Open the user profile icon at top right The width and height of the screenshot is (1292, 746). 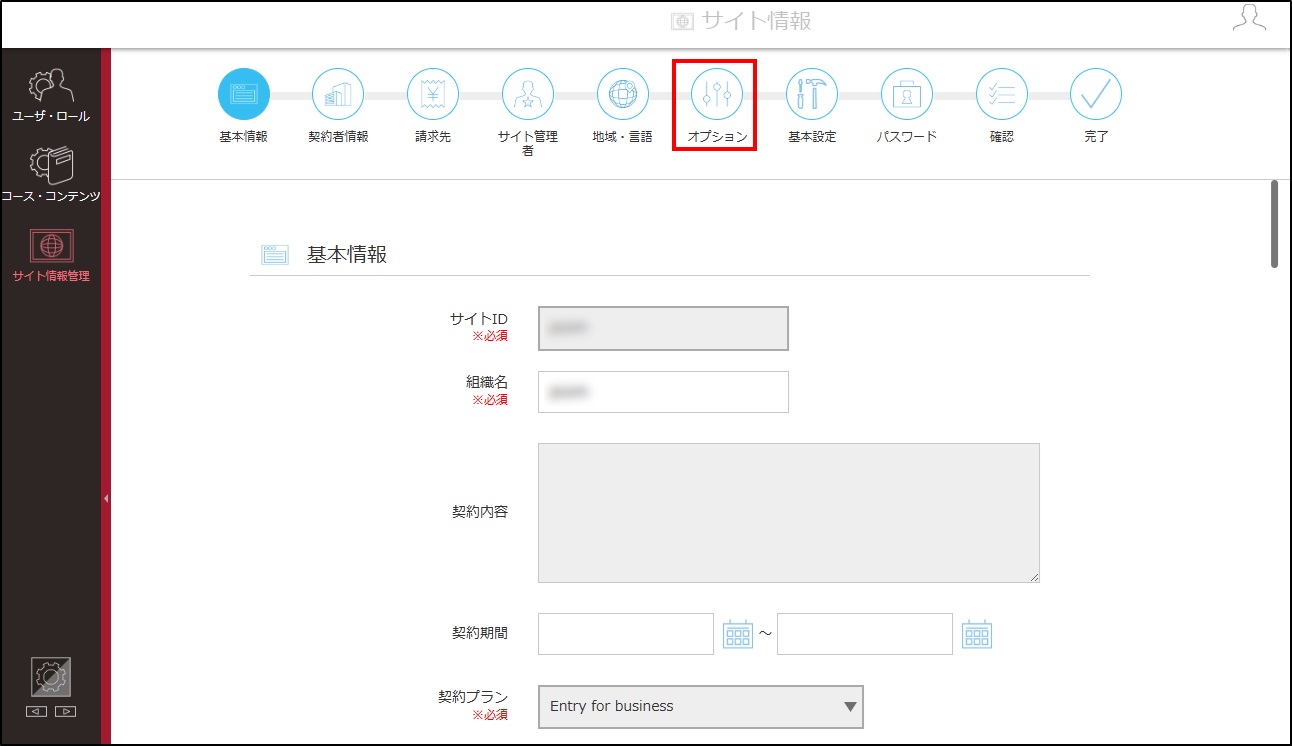point(1249,20)
